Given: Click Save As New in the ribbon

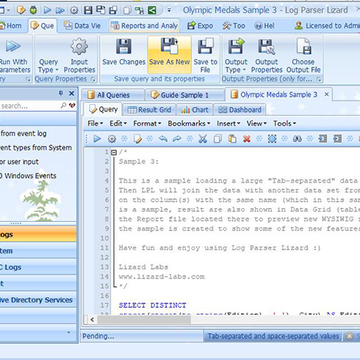Looking at the screenshot, I should [169, 55].
